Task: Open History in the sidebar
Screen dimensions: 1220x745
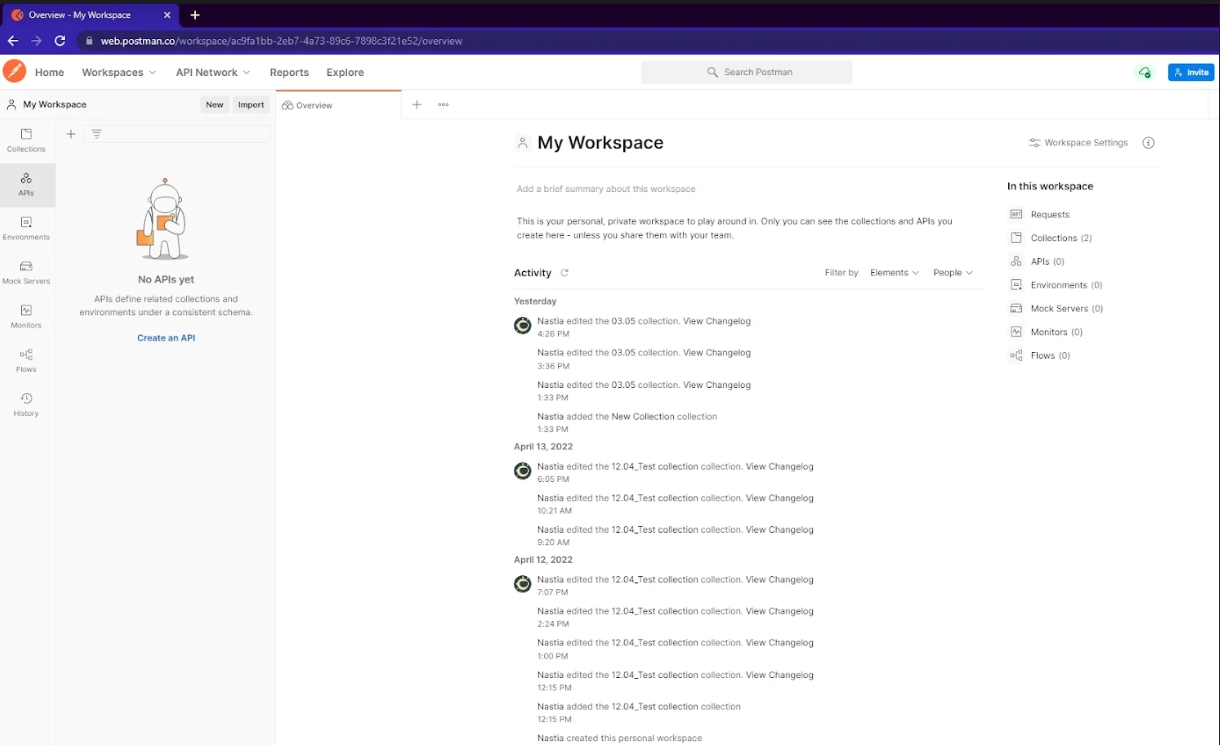Action: click(26, 404)
